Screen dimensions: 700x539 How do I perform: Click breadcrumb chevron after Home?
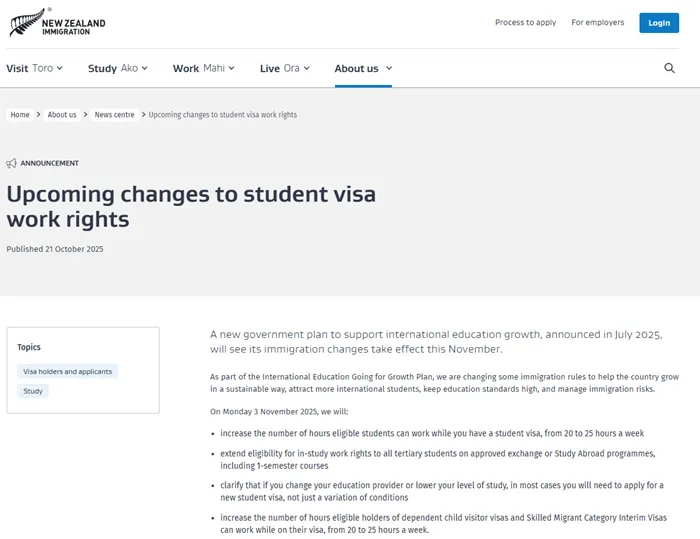point(38,115)
